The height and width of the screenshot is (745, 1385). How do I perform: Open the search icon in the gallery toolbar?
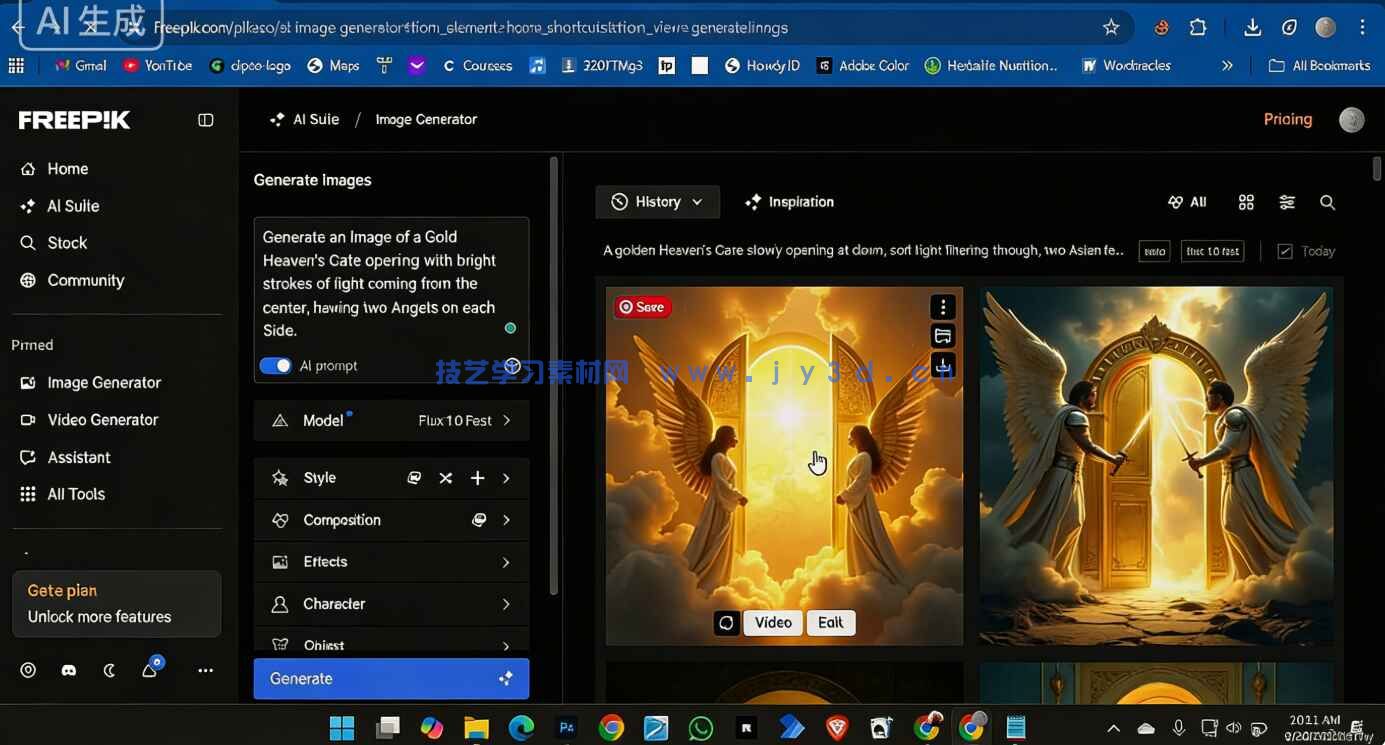pyautogui.click(x=1327, y=201)
